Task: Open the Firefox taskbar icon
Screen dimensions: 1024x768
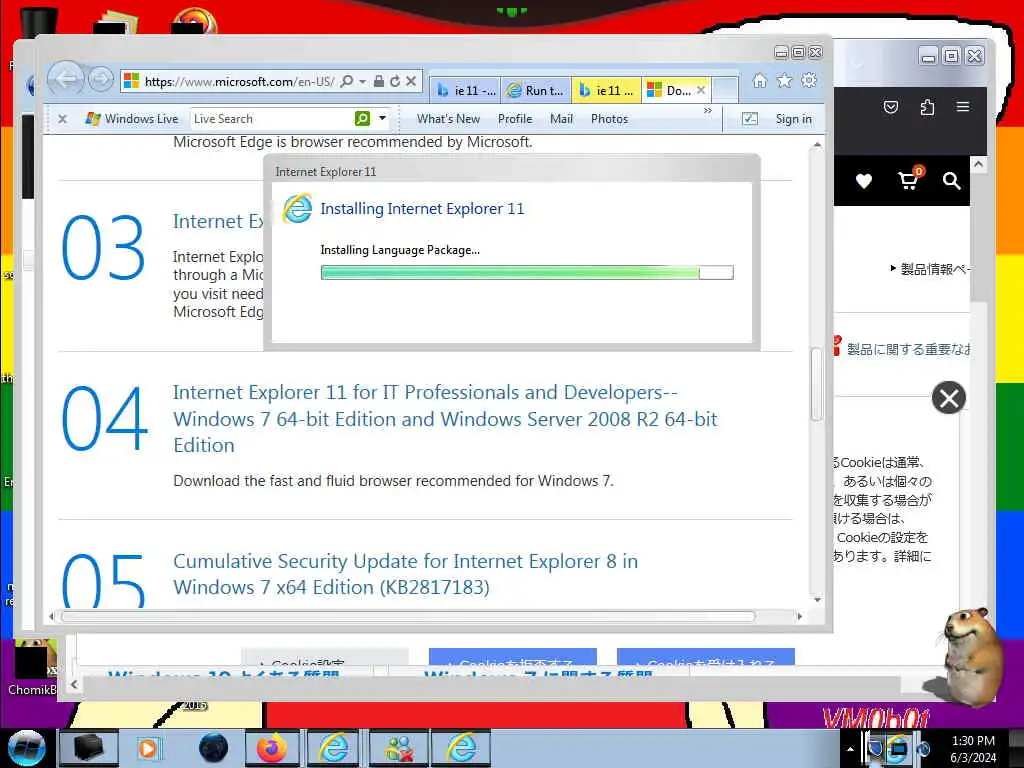Action: [x=272, y=748]
